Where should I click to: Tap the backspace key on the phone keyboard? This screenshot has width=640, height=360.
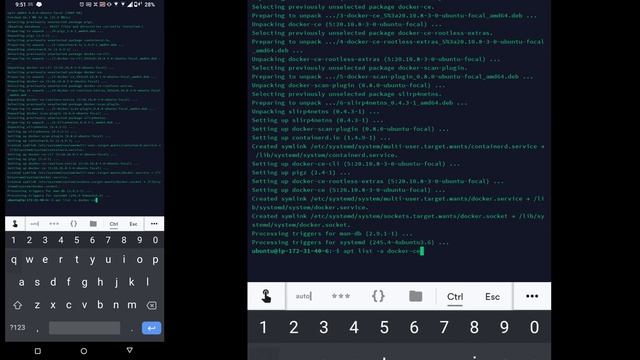click(151, 305)
